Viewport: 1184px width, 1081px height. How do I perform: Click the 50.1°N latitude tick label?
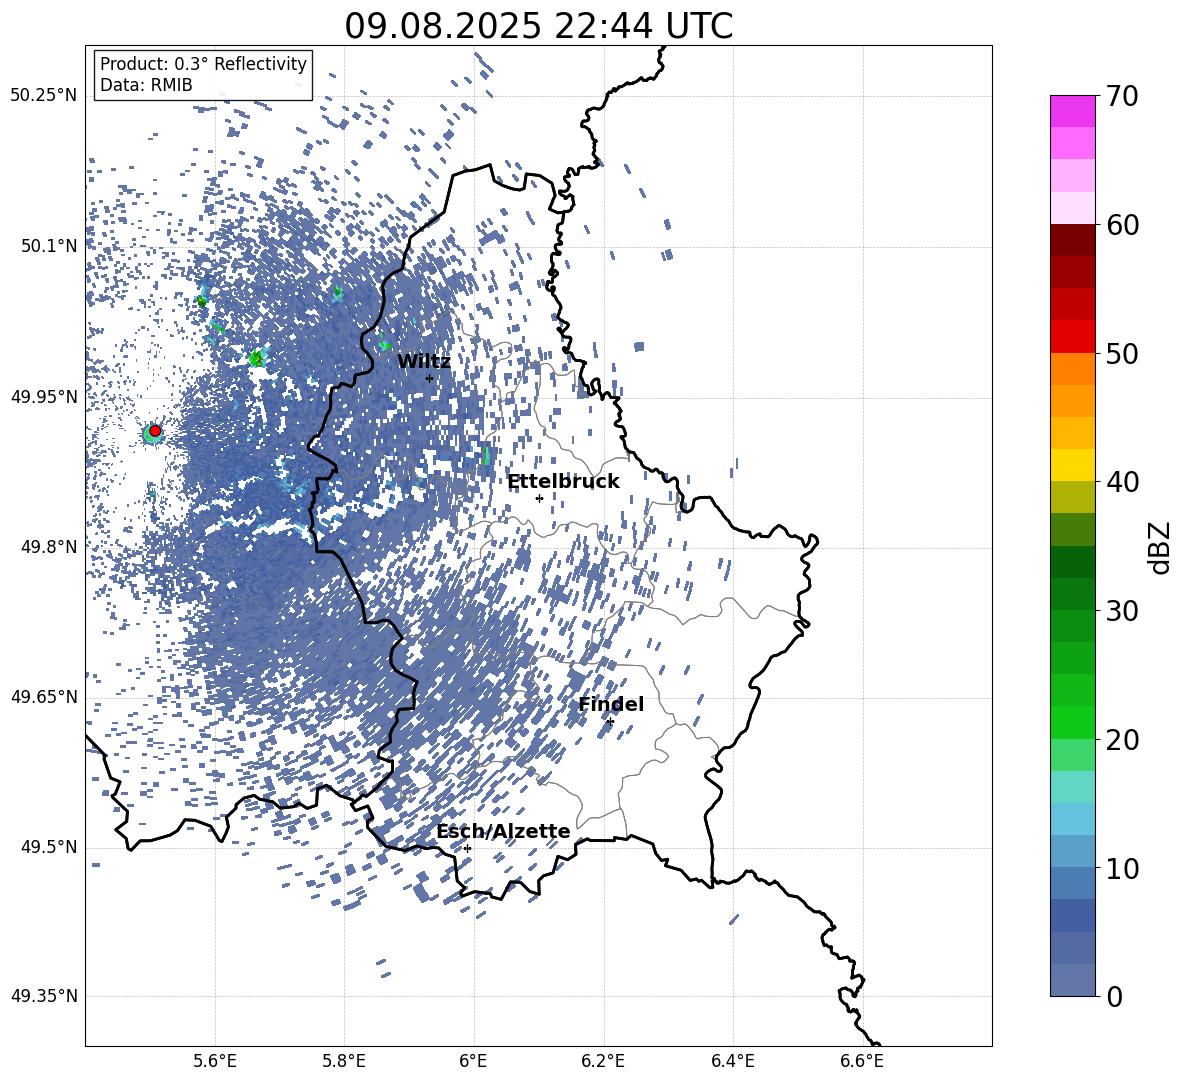click(48, 246)
